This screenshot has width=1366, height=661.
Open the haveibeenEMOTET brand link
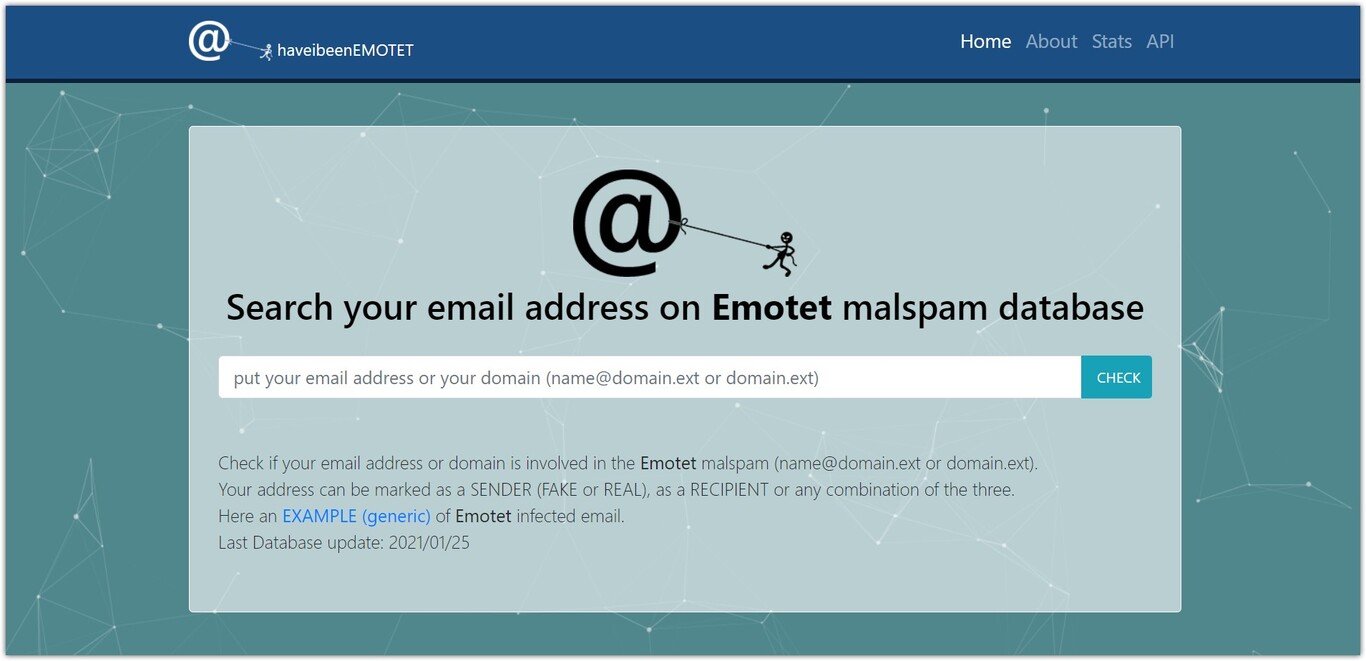[345, 50]
